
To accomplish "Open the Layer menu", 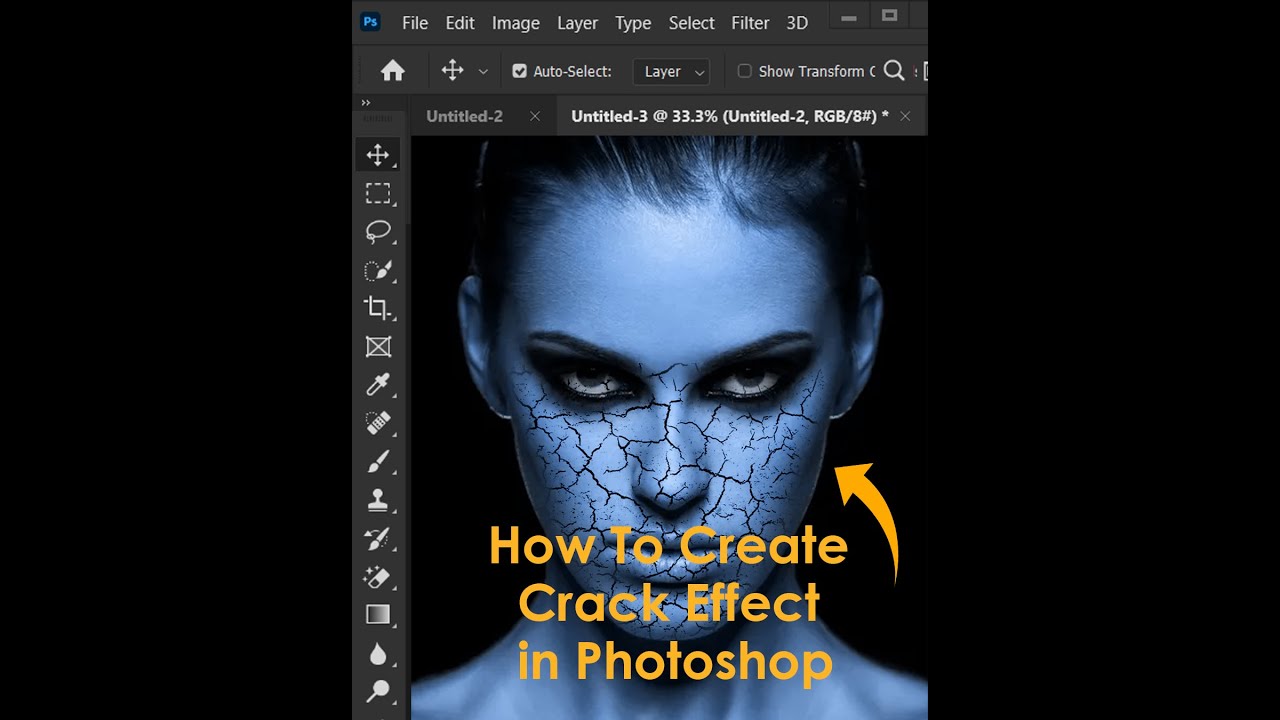I will pos(578,23).
